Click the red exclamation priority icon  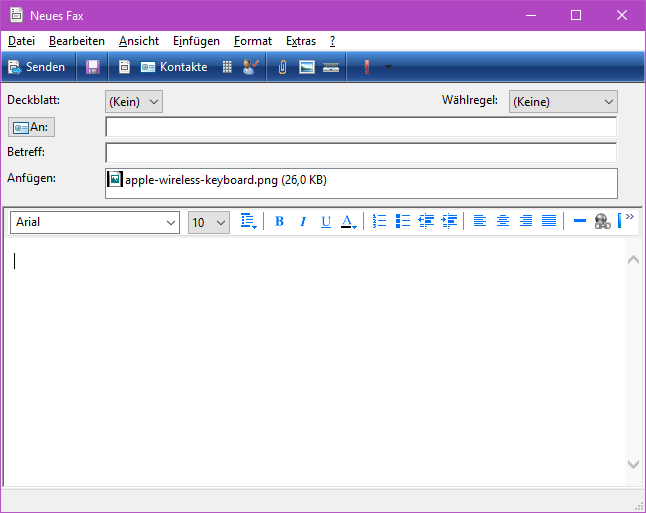point(367,67)
